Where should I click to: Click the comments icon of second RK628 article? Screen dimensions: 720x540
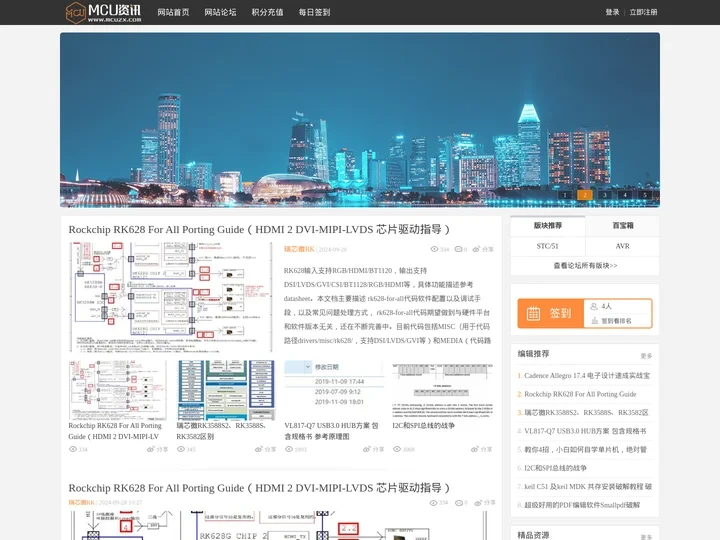point(459,503)
